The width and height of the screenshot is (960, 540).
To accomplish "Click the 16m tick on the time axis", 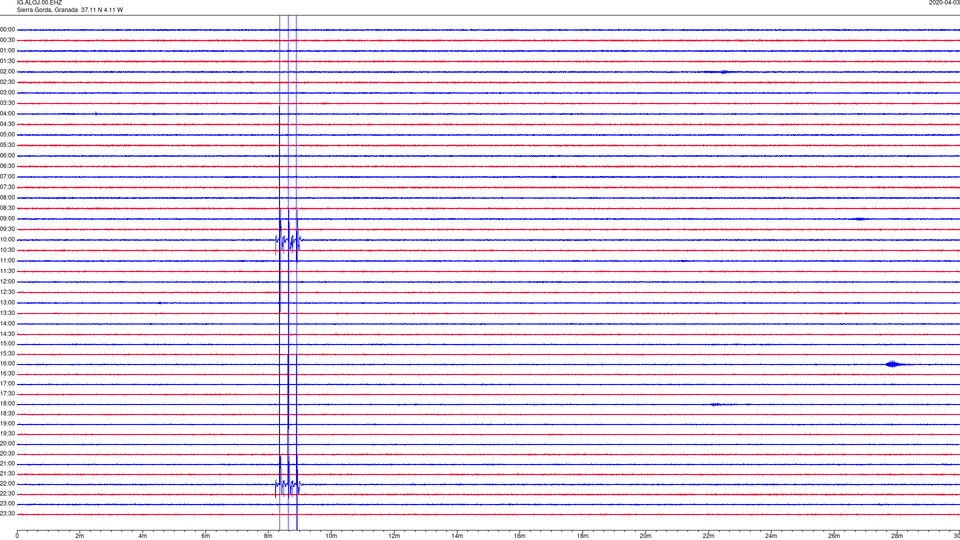I will (520, 536).
